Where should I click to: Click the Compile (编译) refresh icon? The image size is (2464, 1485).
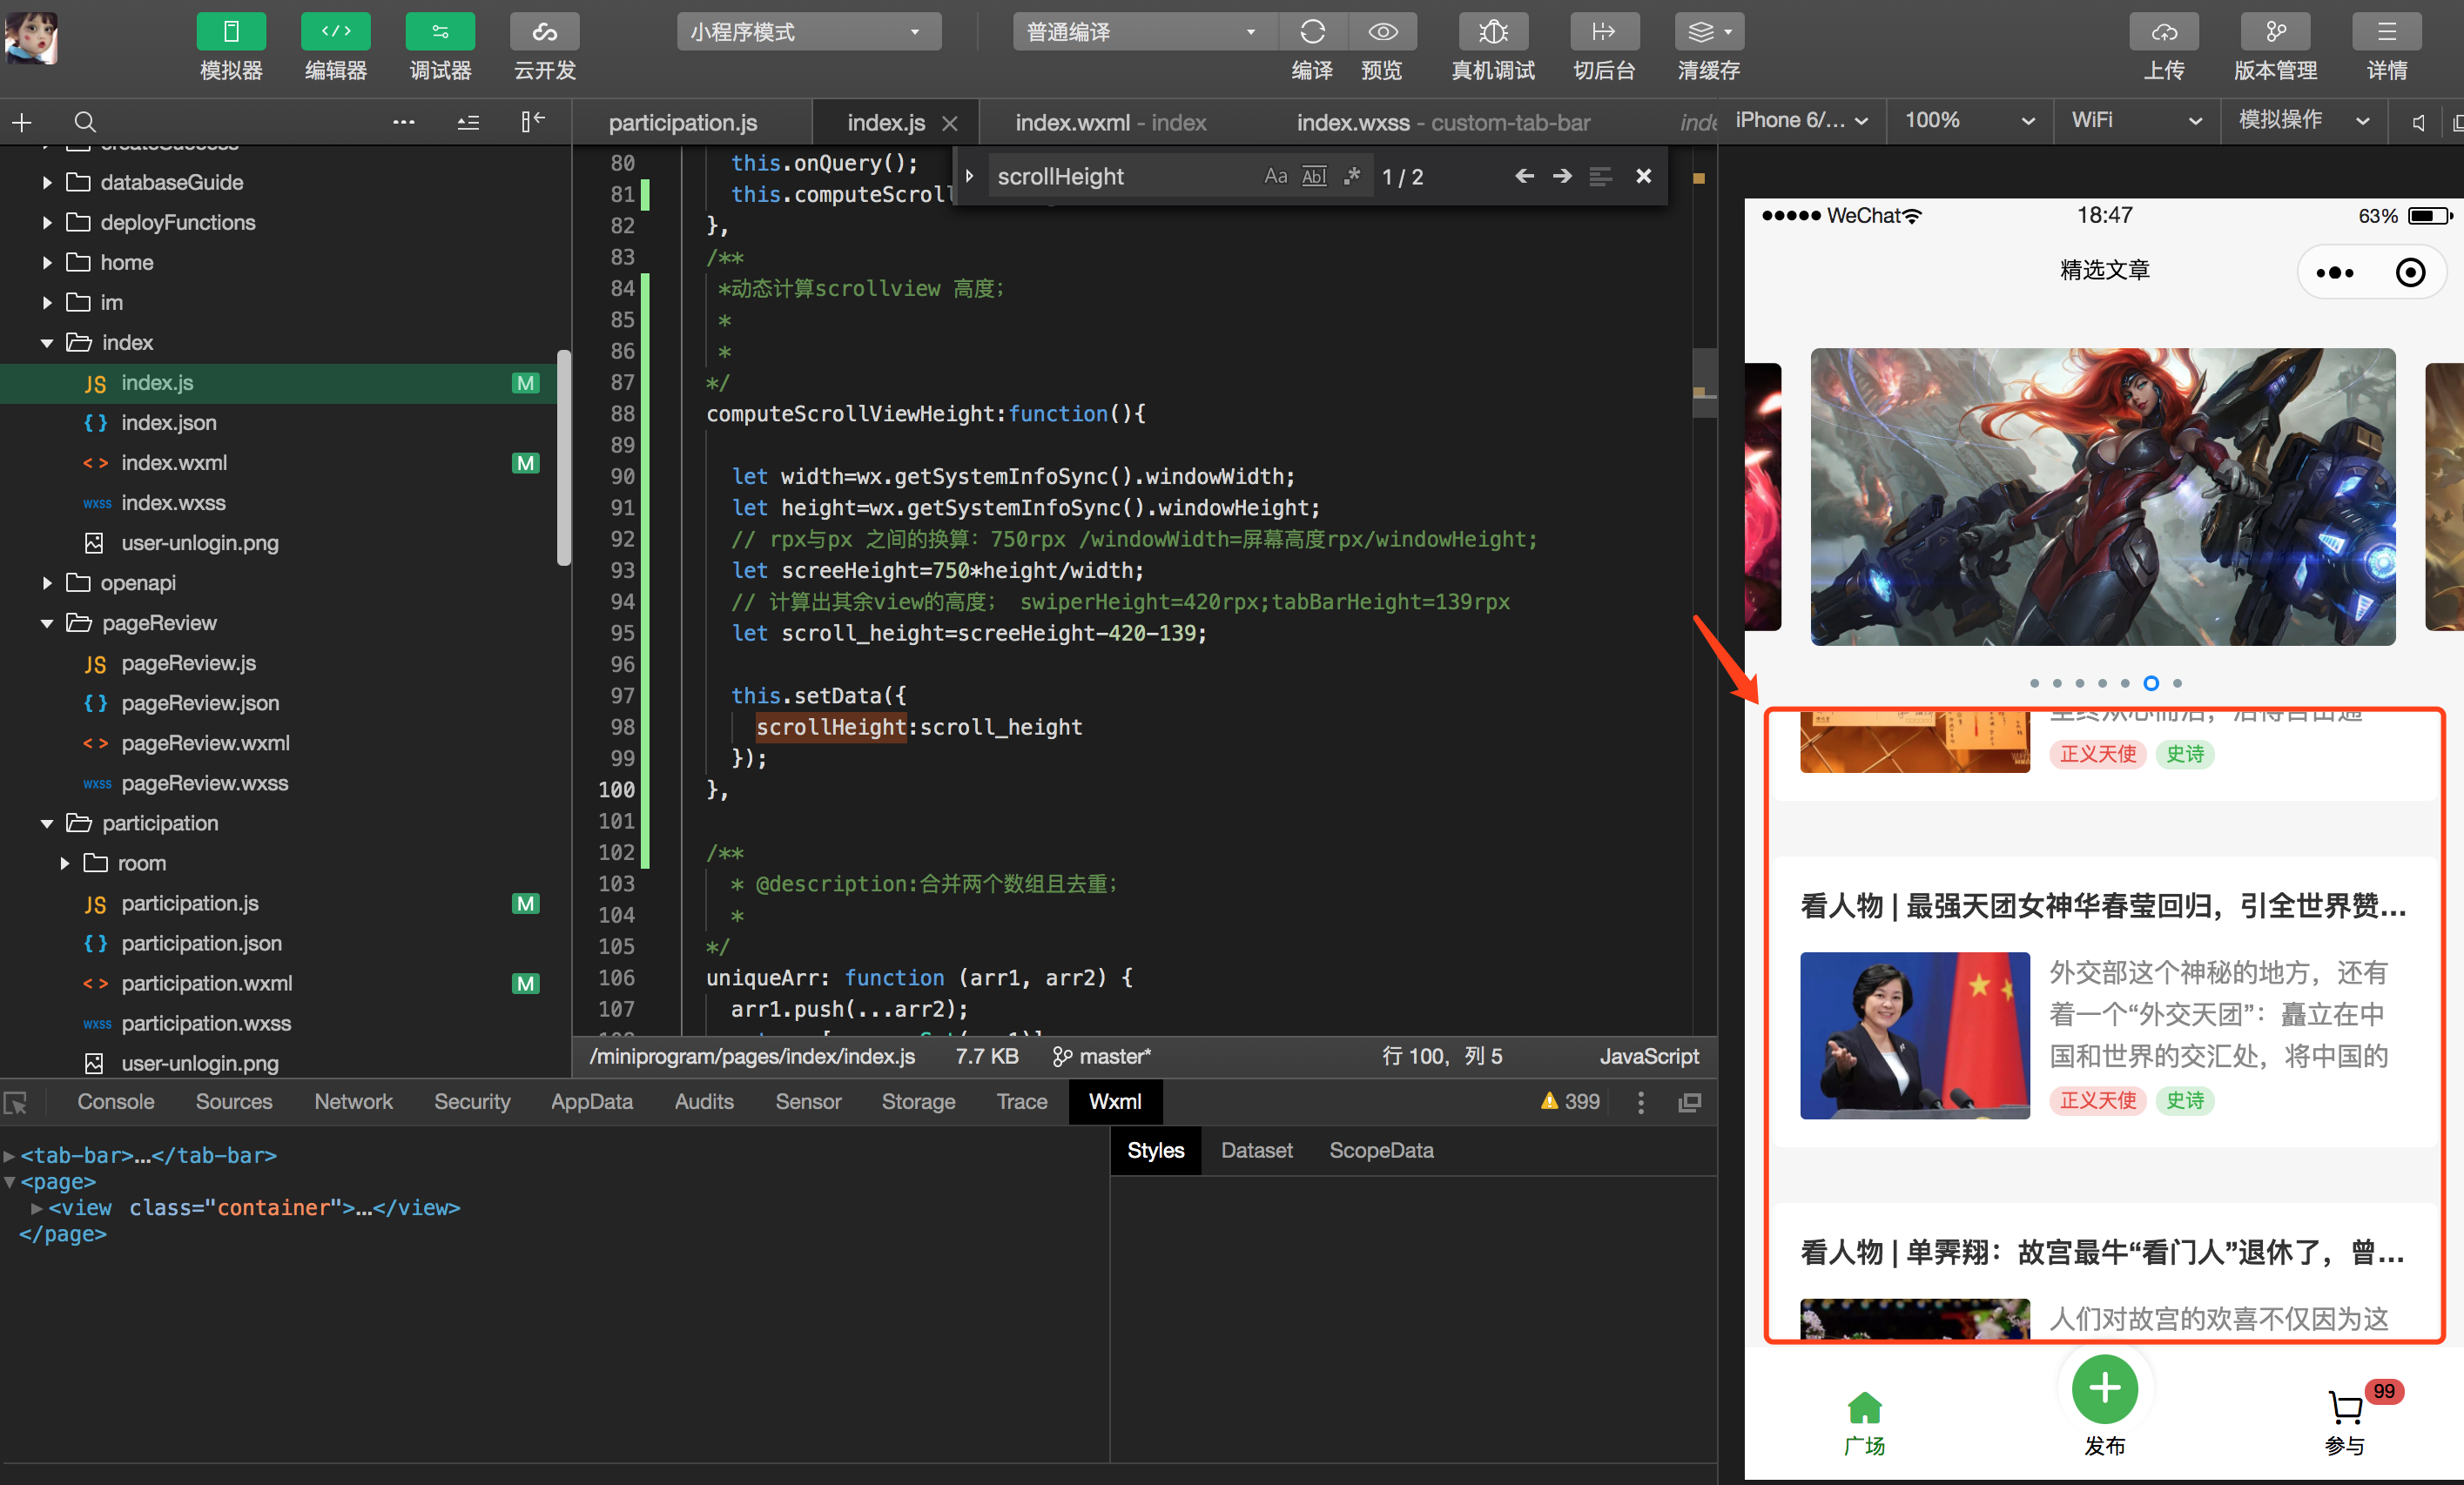point(1312,32)
